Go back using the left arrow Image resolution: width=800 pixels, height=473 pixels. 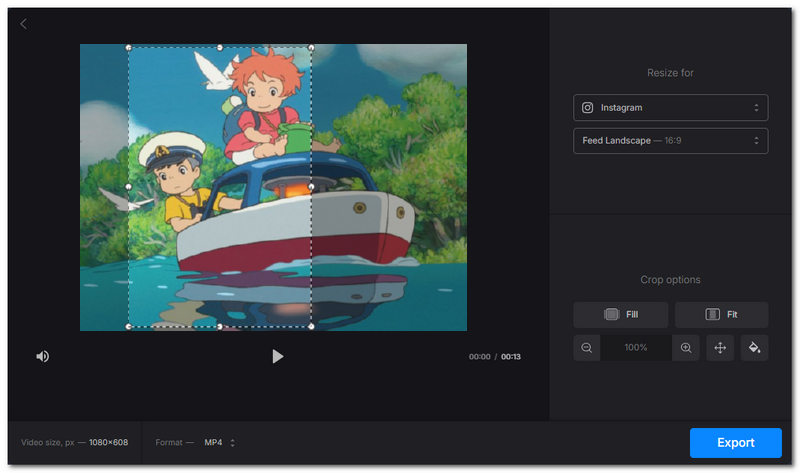(x=23, y=23)
